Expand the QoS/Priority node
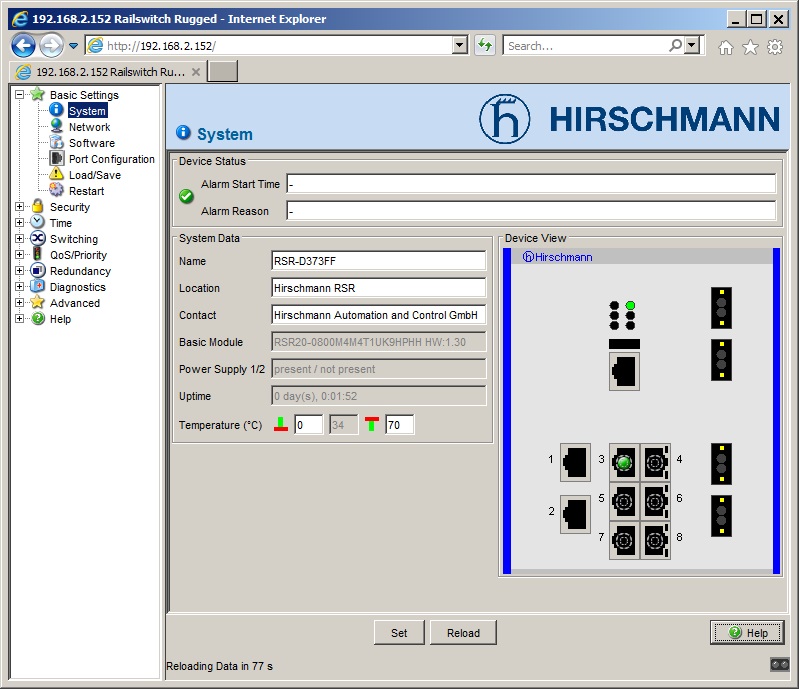The image size is (799, 689). pyautogui.click(x=19, y=255)
